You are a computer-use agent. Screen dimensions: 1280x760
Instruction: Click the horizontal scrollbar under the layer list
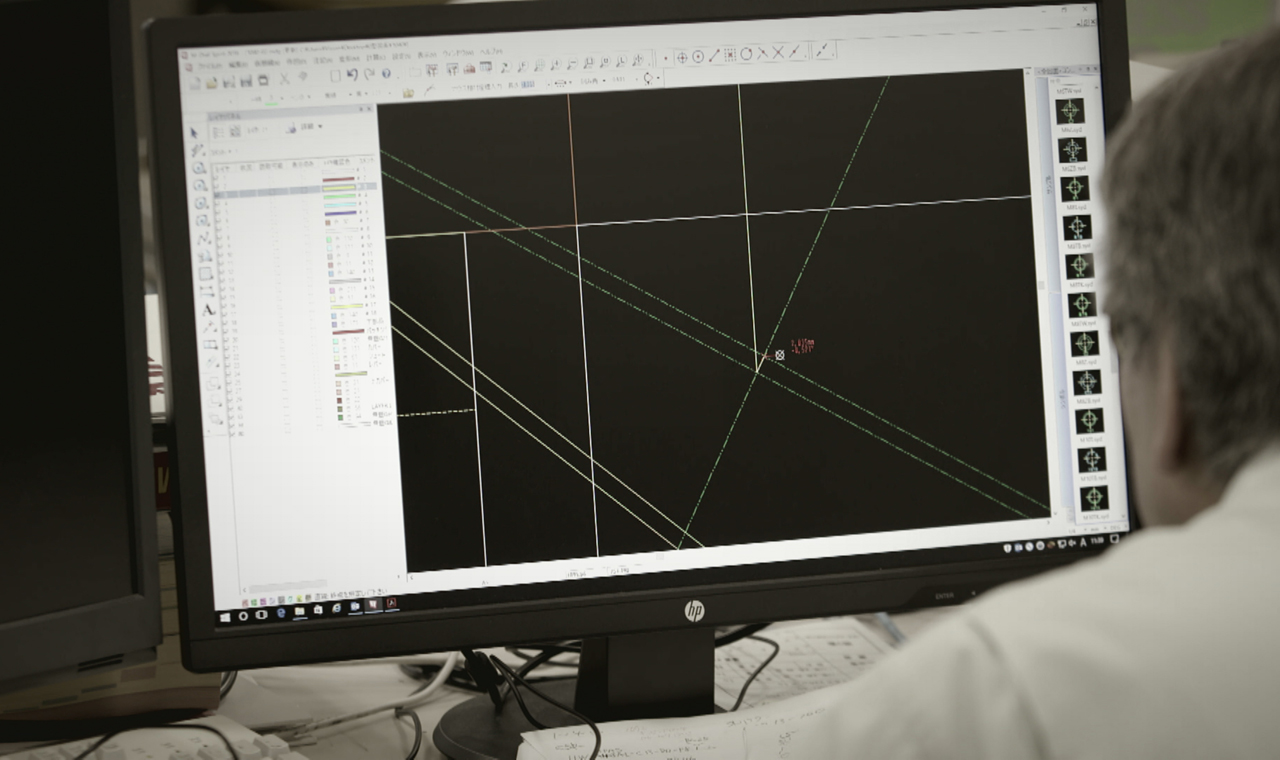pyautogui.click(x=288, y=586)
